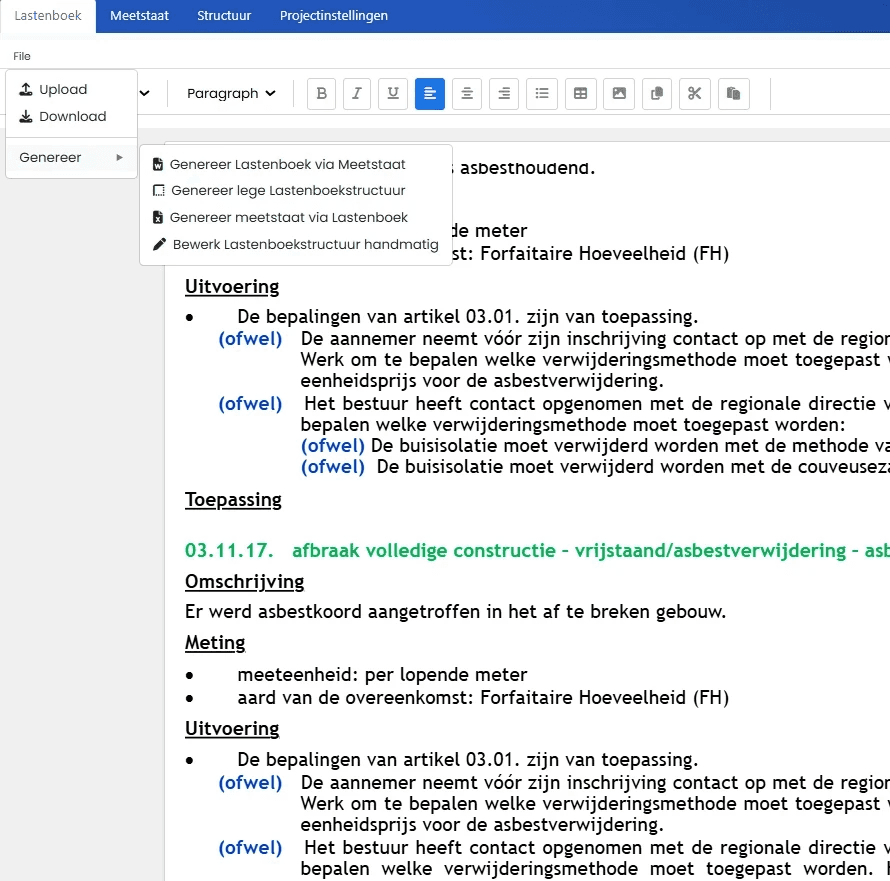This screenshot has width=890, height=881.
Task: Click the green heading 03.11.17. afbraak volledige constructie
Action: [537, 551]
